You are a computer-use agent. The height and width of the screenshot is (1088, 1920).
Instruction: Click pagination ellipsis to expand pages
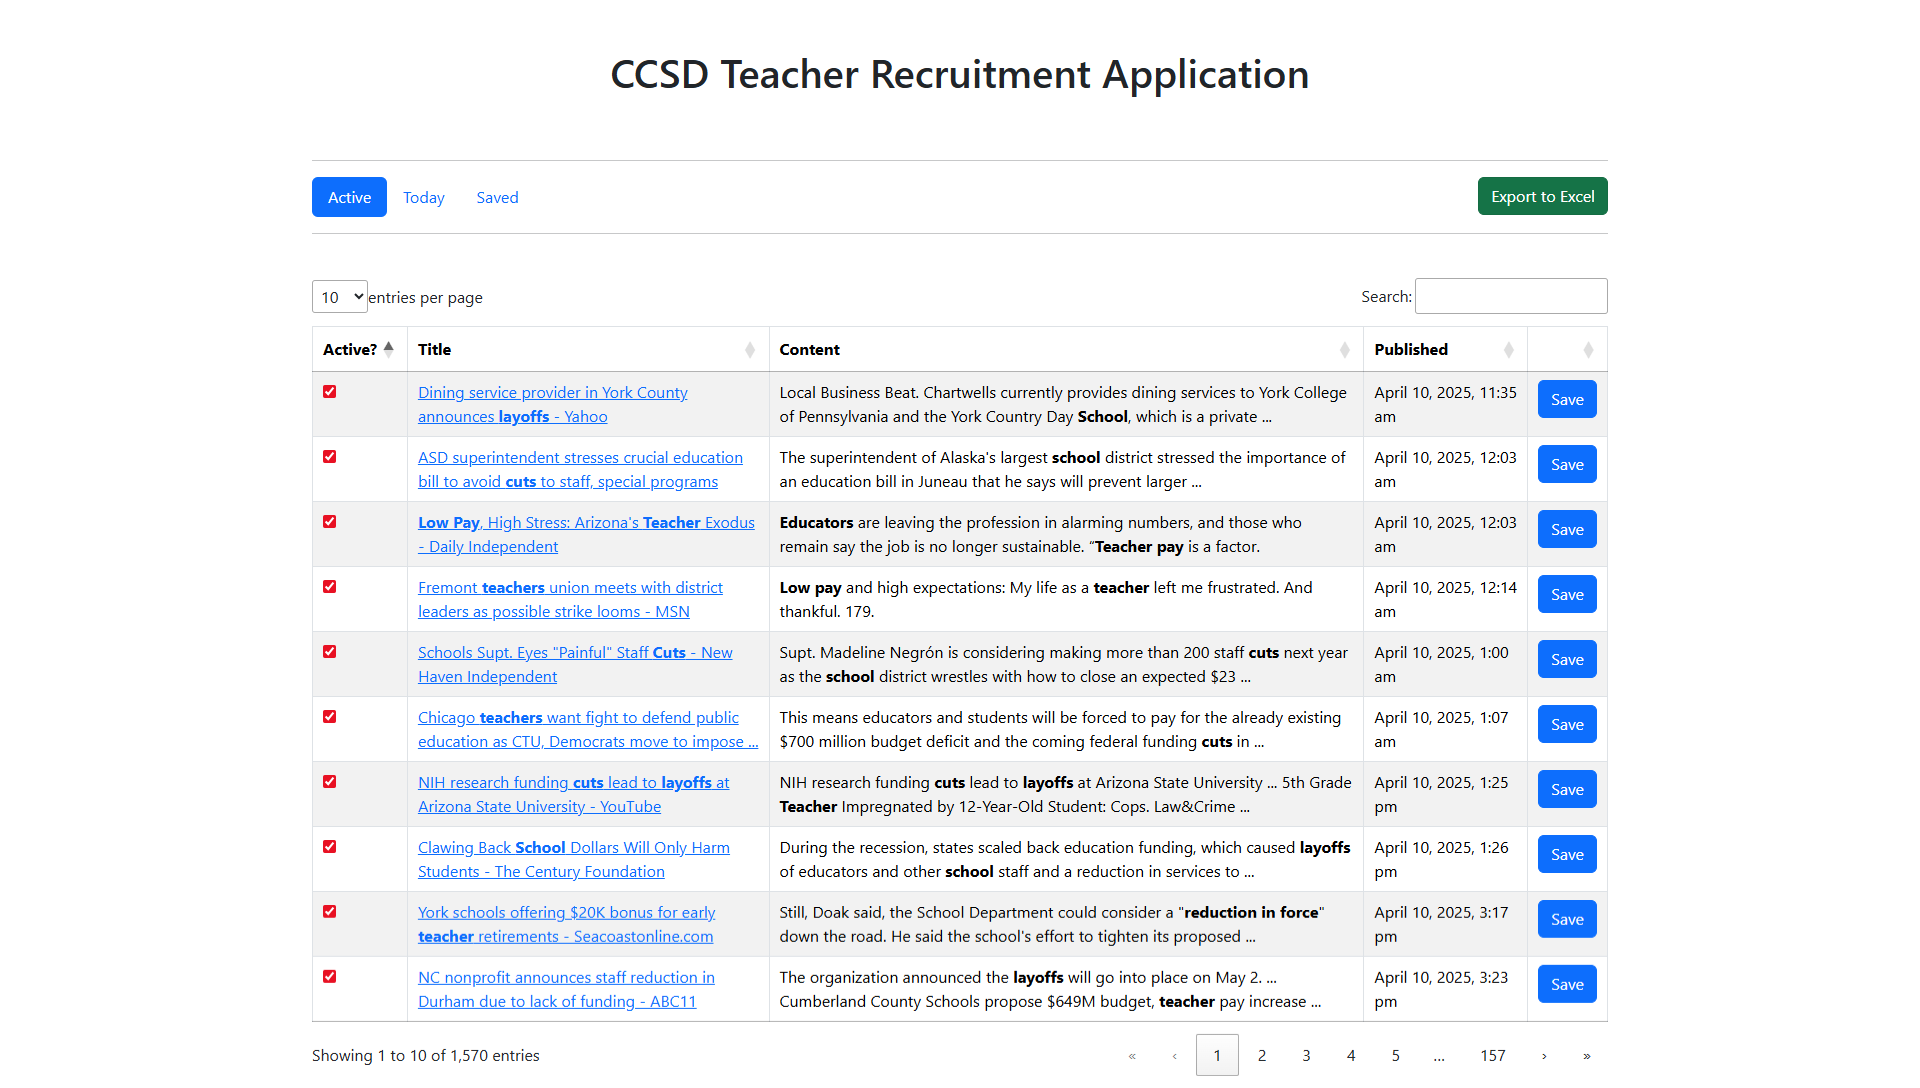[x=1438, y=1056]
